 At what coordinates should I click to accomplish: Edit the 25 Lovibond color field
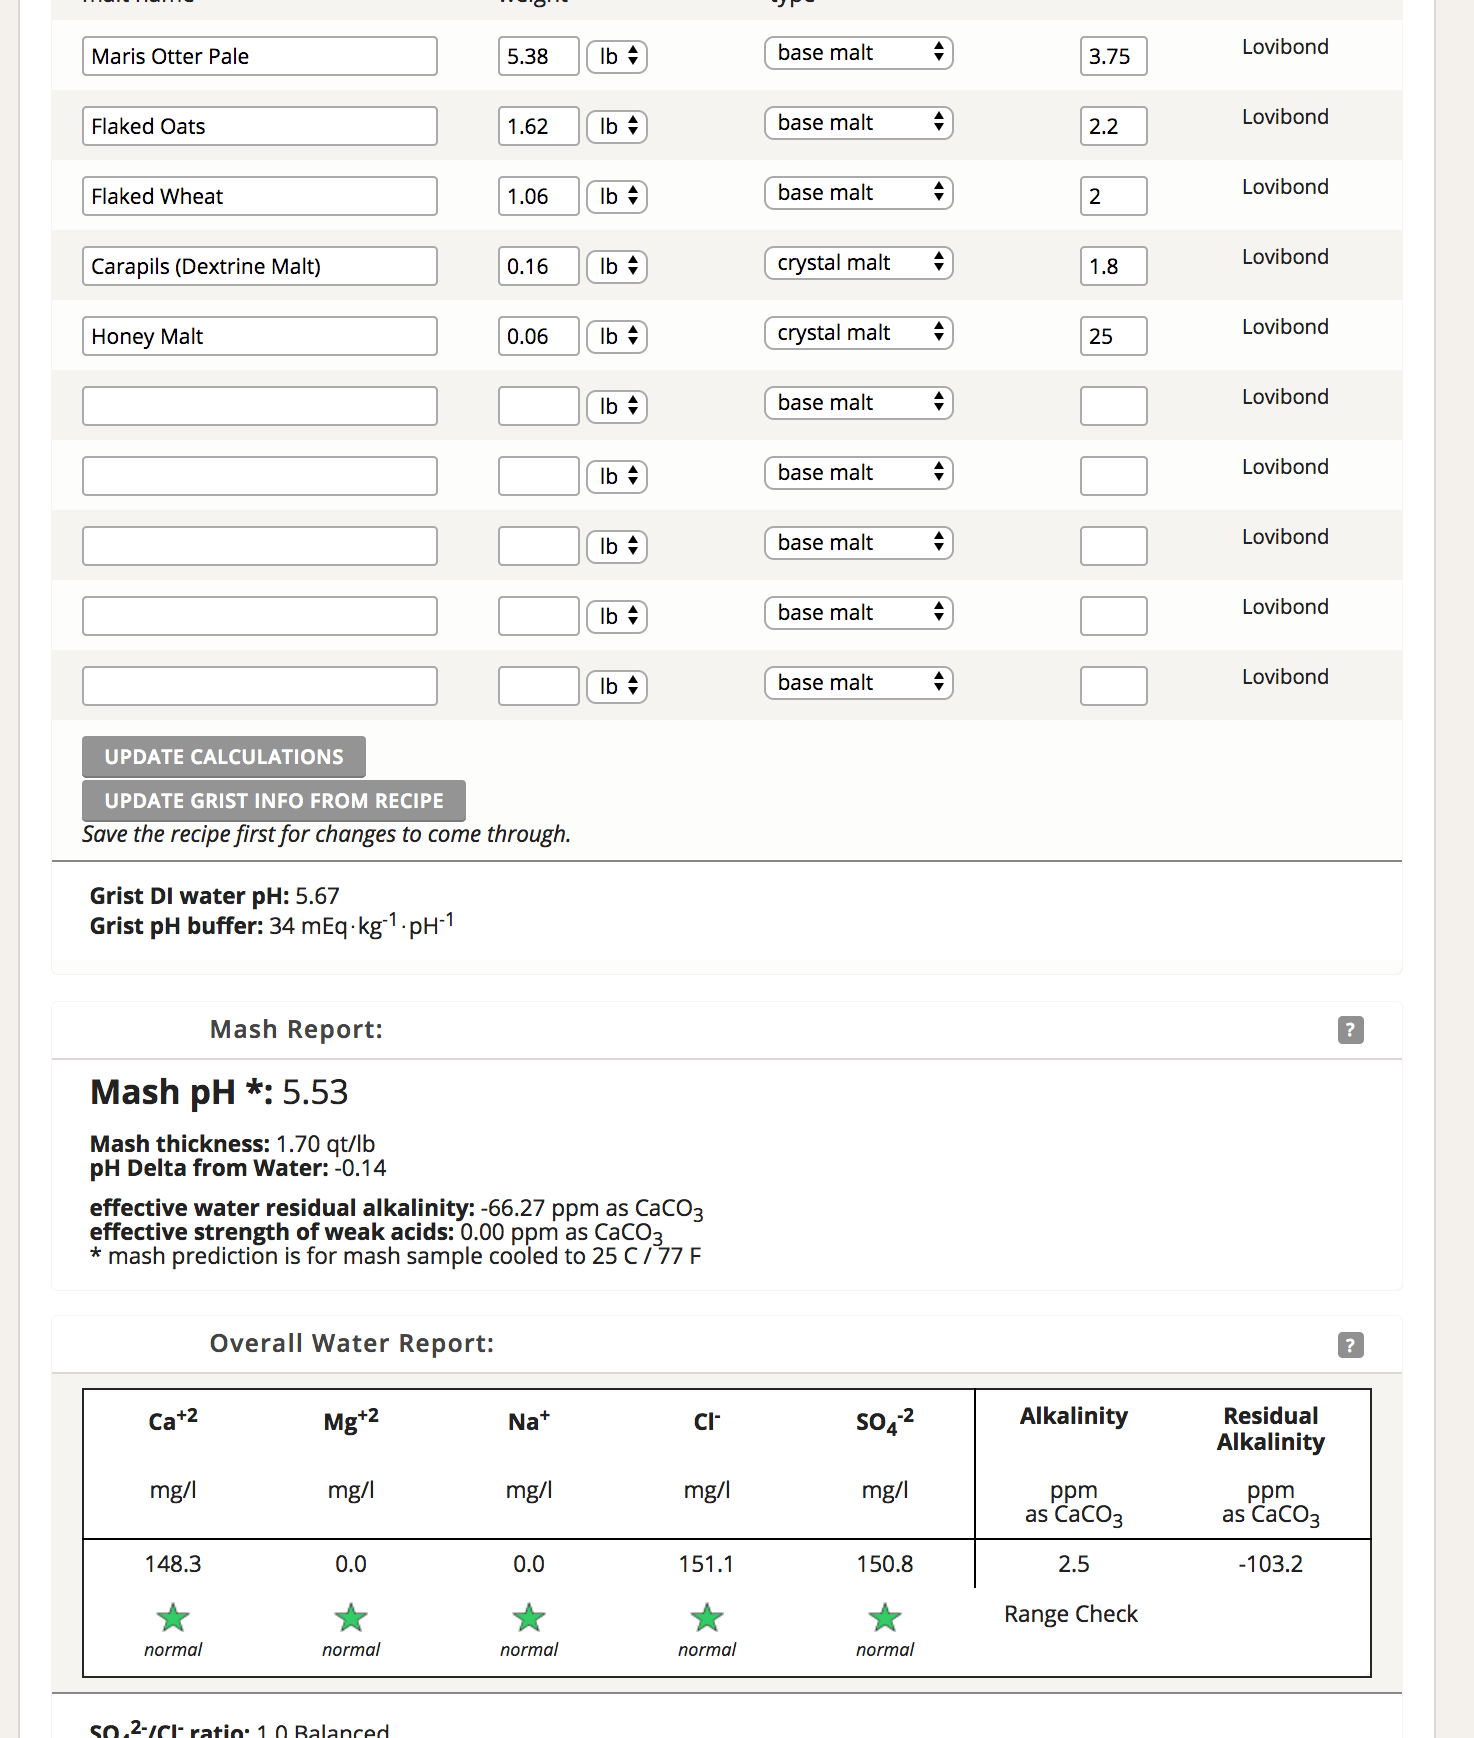pos(1114,336)
